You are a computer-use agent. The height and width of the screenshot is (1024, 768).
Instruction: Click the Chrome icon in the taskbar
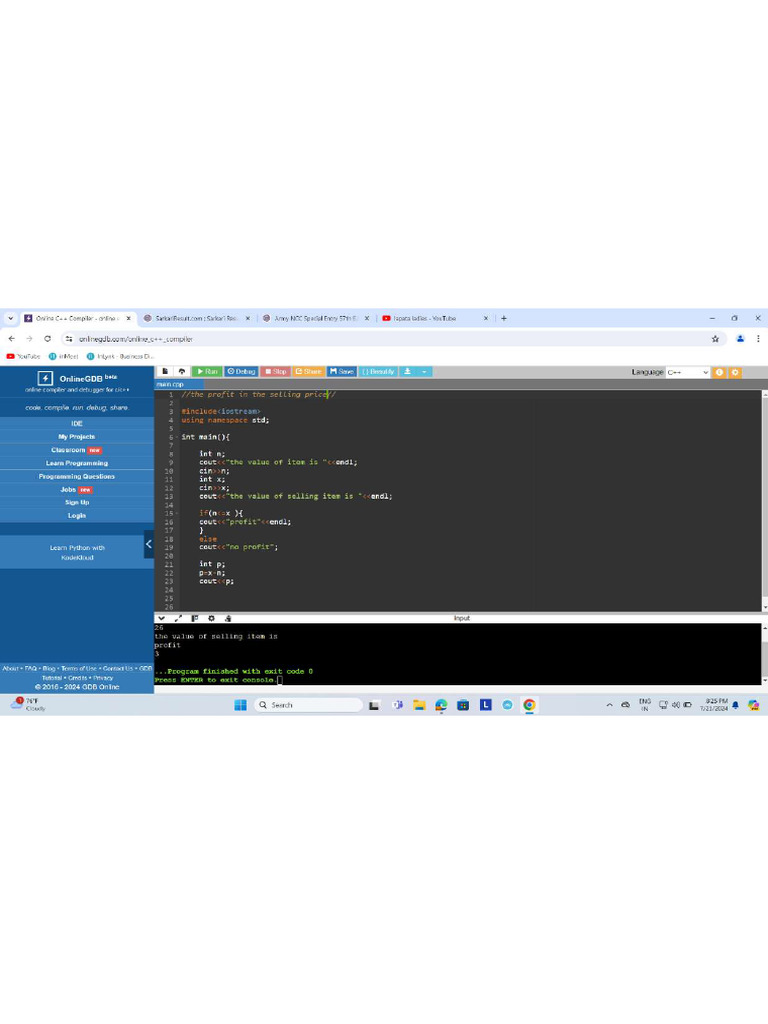point(530,705)
